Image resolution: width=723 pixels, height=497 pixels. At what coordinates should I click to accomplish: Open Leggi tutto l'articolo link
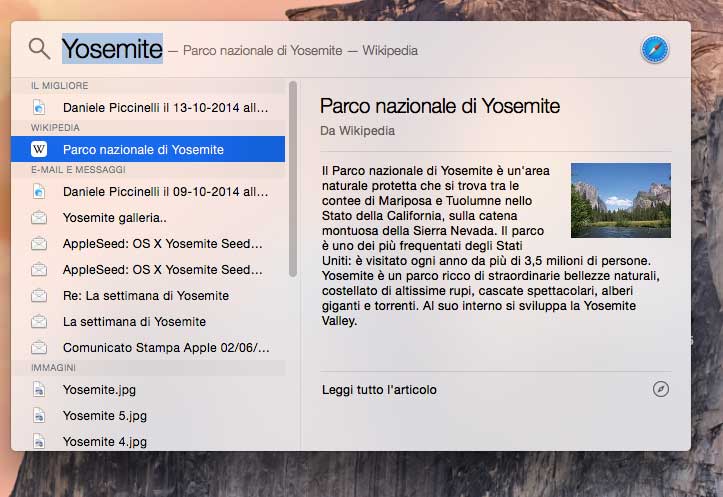379,390
